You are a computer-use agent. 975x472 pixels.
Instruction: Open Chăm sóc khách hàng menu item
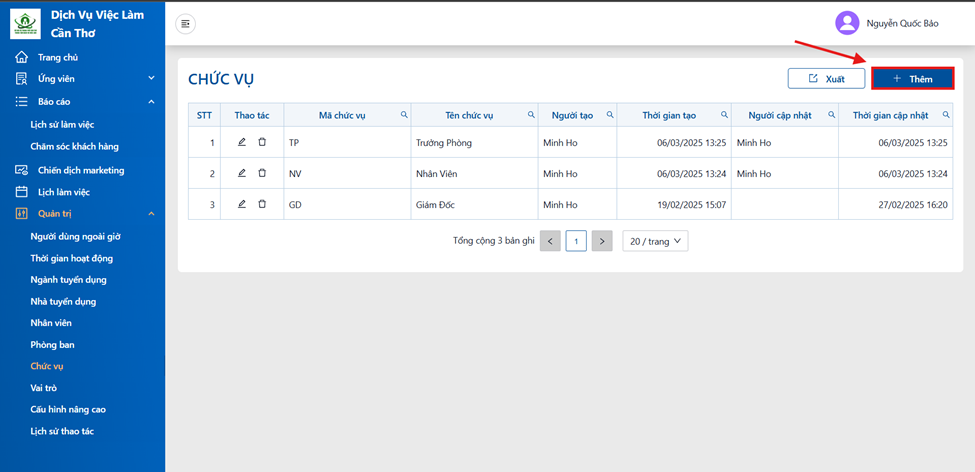(x=75, y=147)
